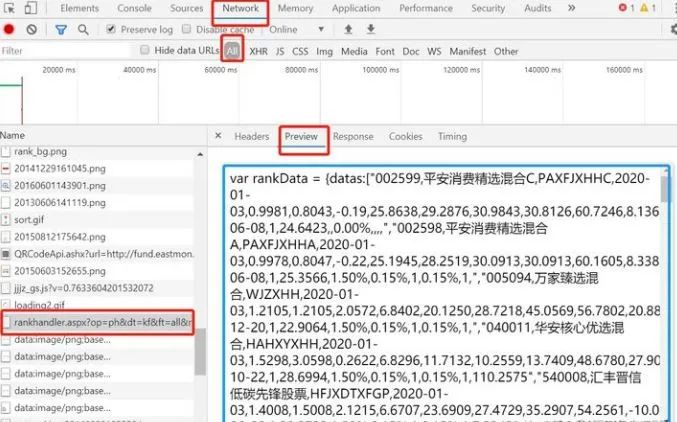Image resolution: width=677 pixels, height=422 pixels.
Task: Open the Timing detail tab
Action: tap(452, 136)
